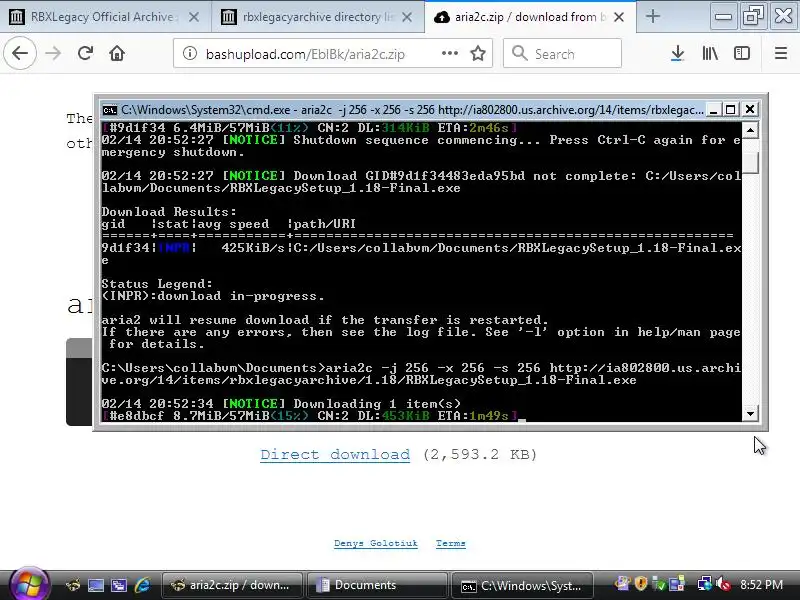Screen dimensions: 800x600
Task: Open the Firefox hamburger menu
Action: click(x=781, y=53)
